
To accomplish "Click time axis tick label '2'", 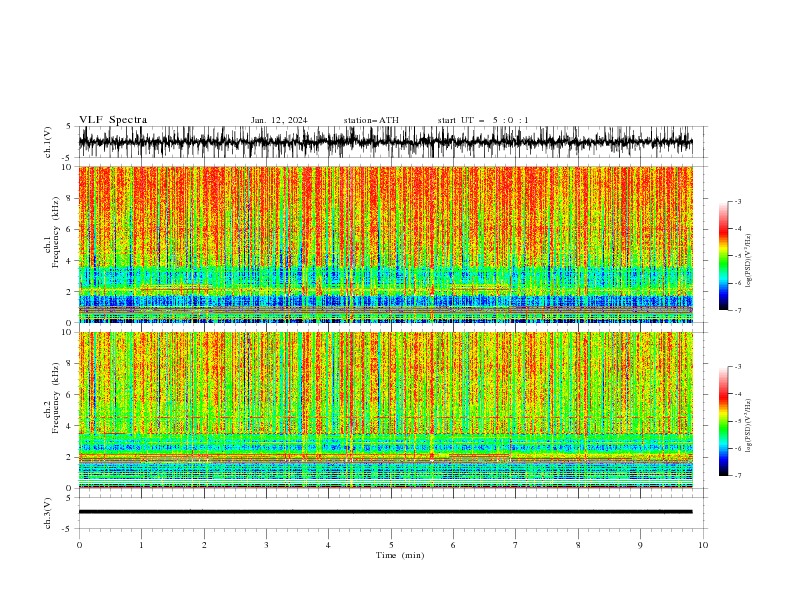I will tap(204, 545).
